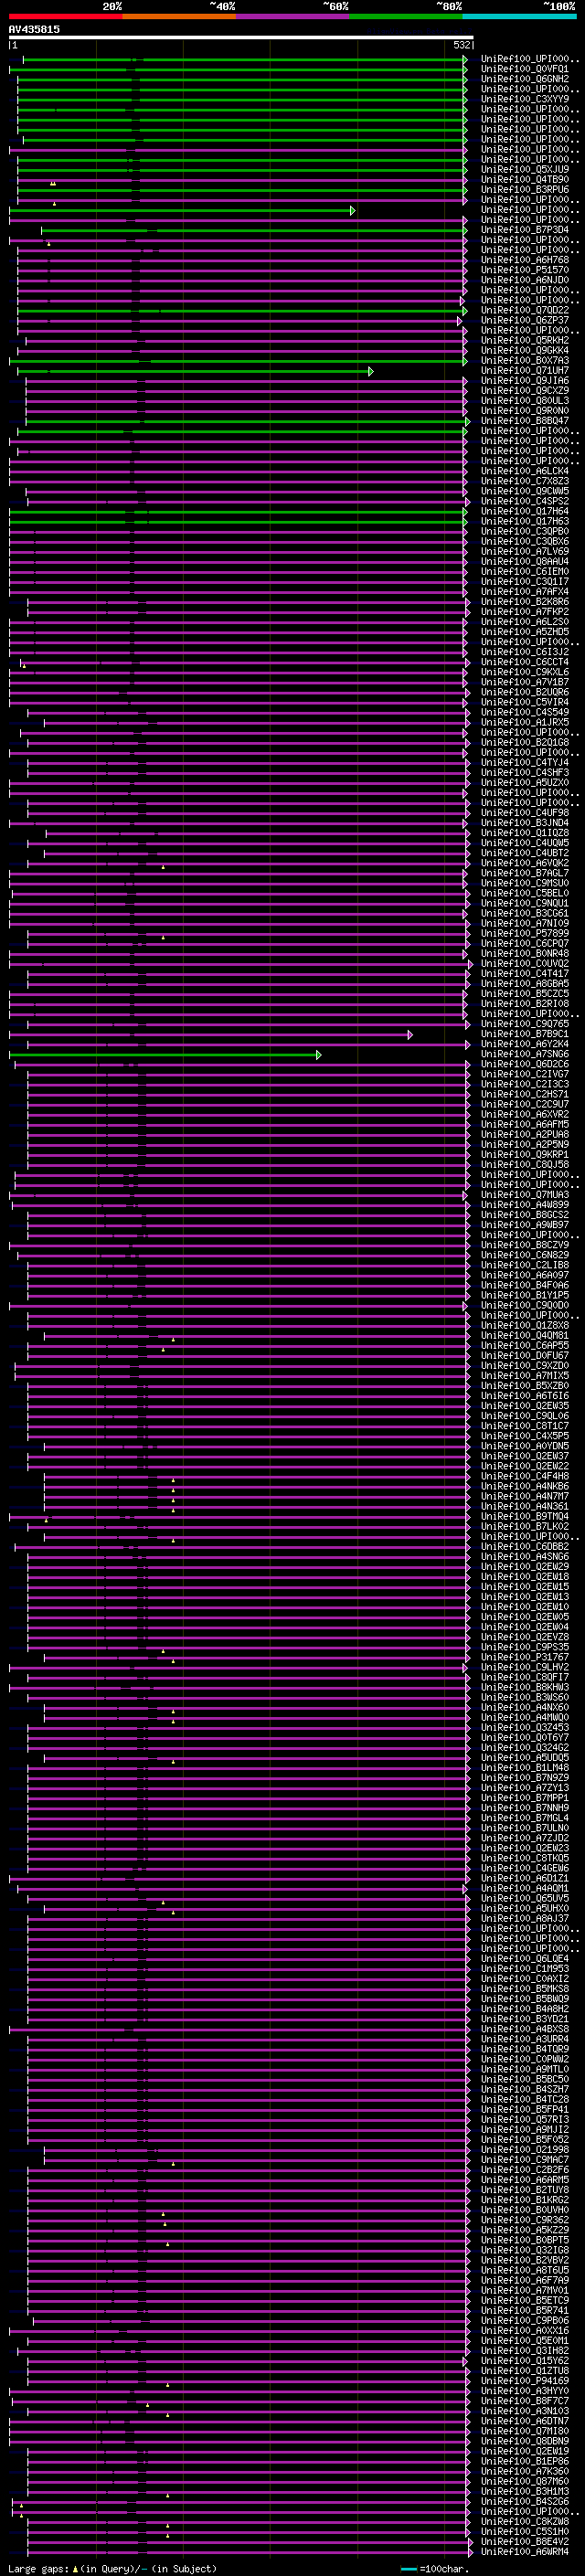The image size is (585, 2576).
Task: Select the UniRef100_A7AFX4 label
Action: coord(525,592)
